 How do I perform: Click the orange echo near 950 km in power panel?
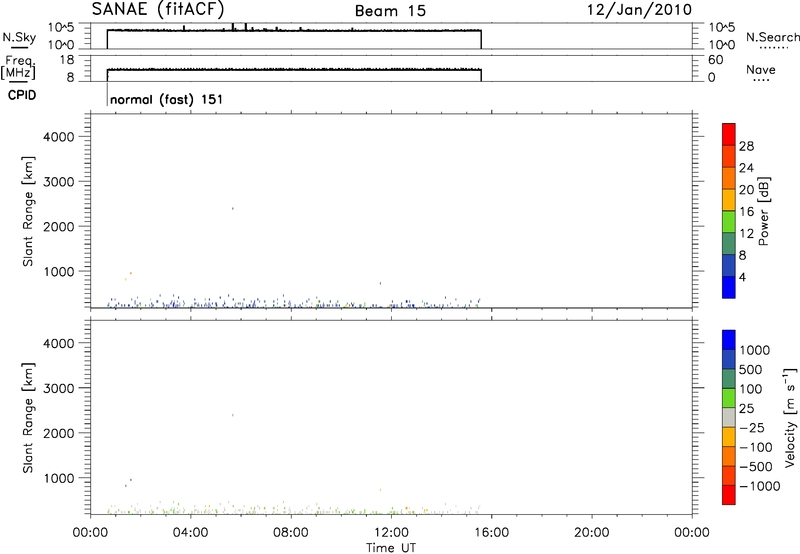tap(131, 273)
